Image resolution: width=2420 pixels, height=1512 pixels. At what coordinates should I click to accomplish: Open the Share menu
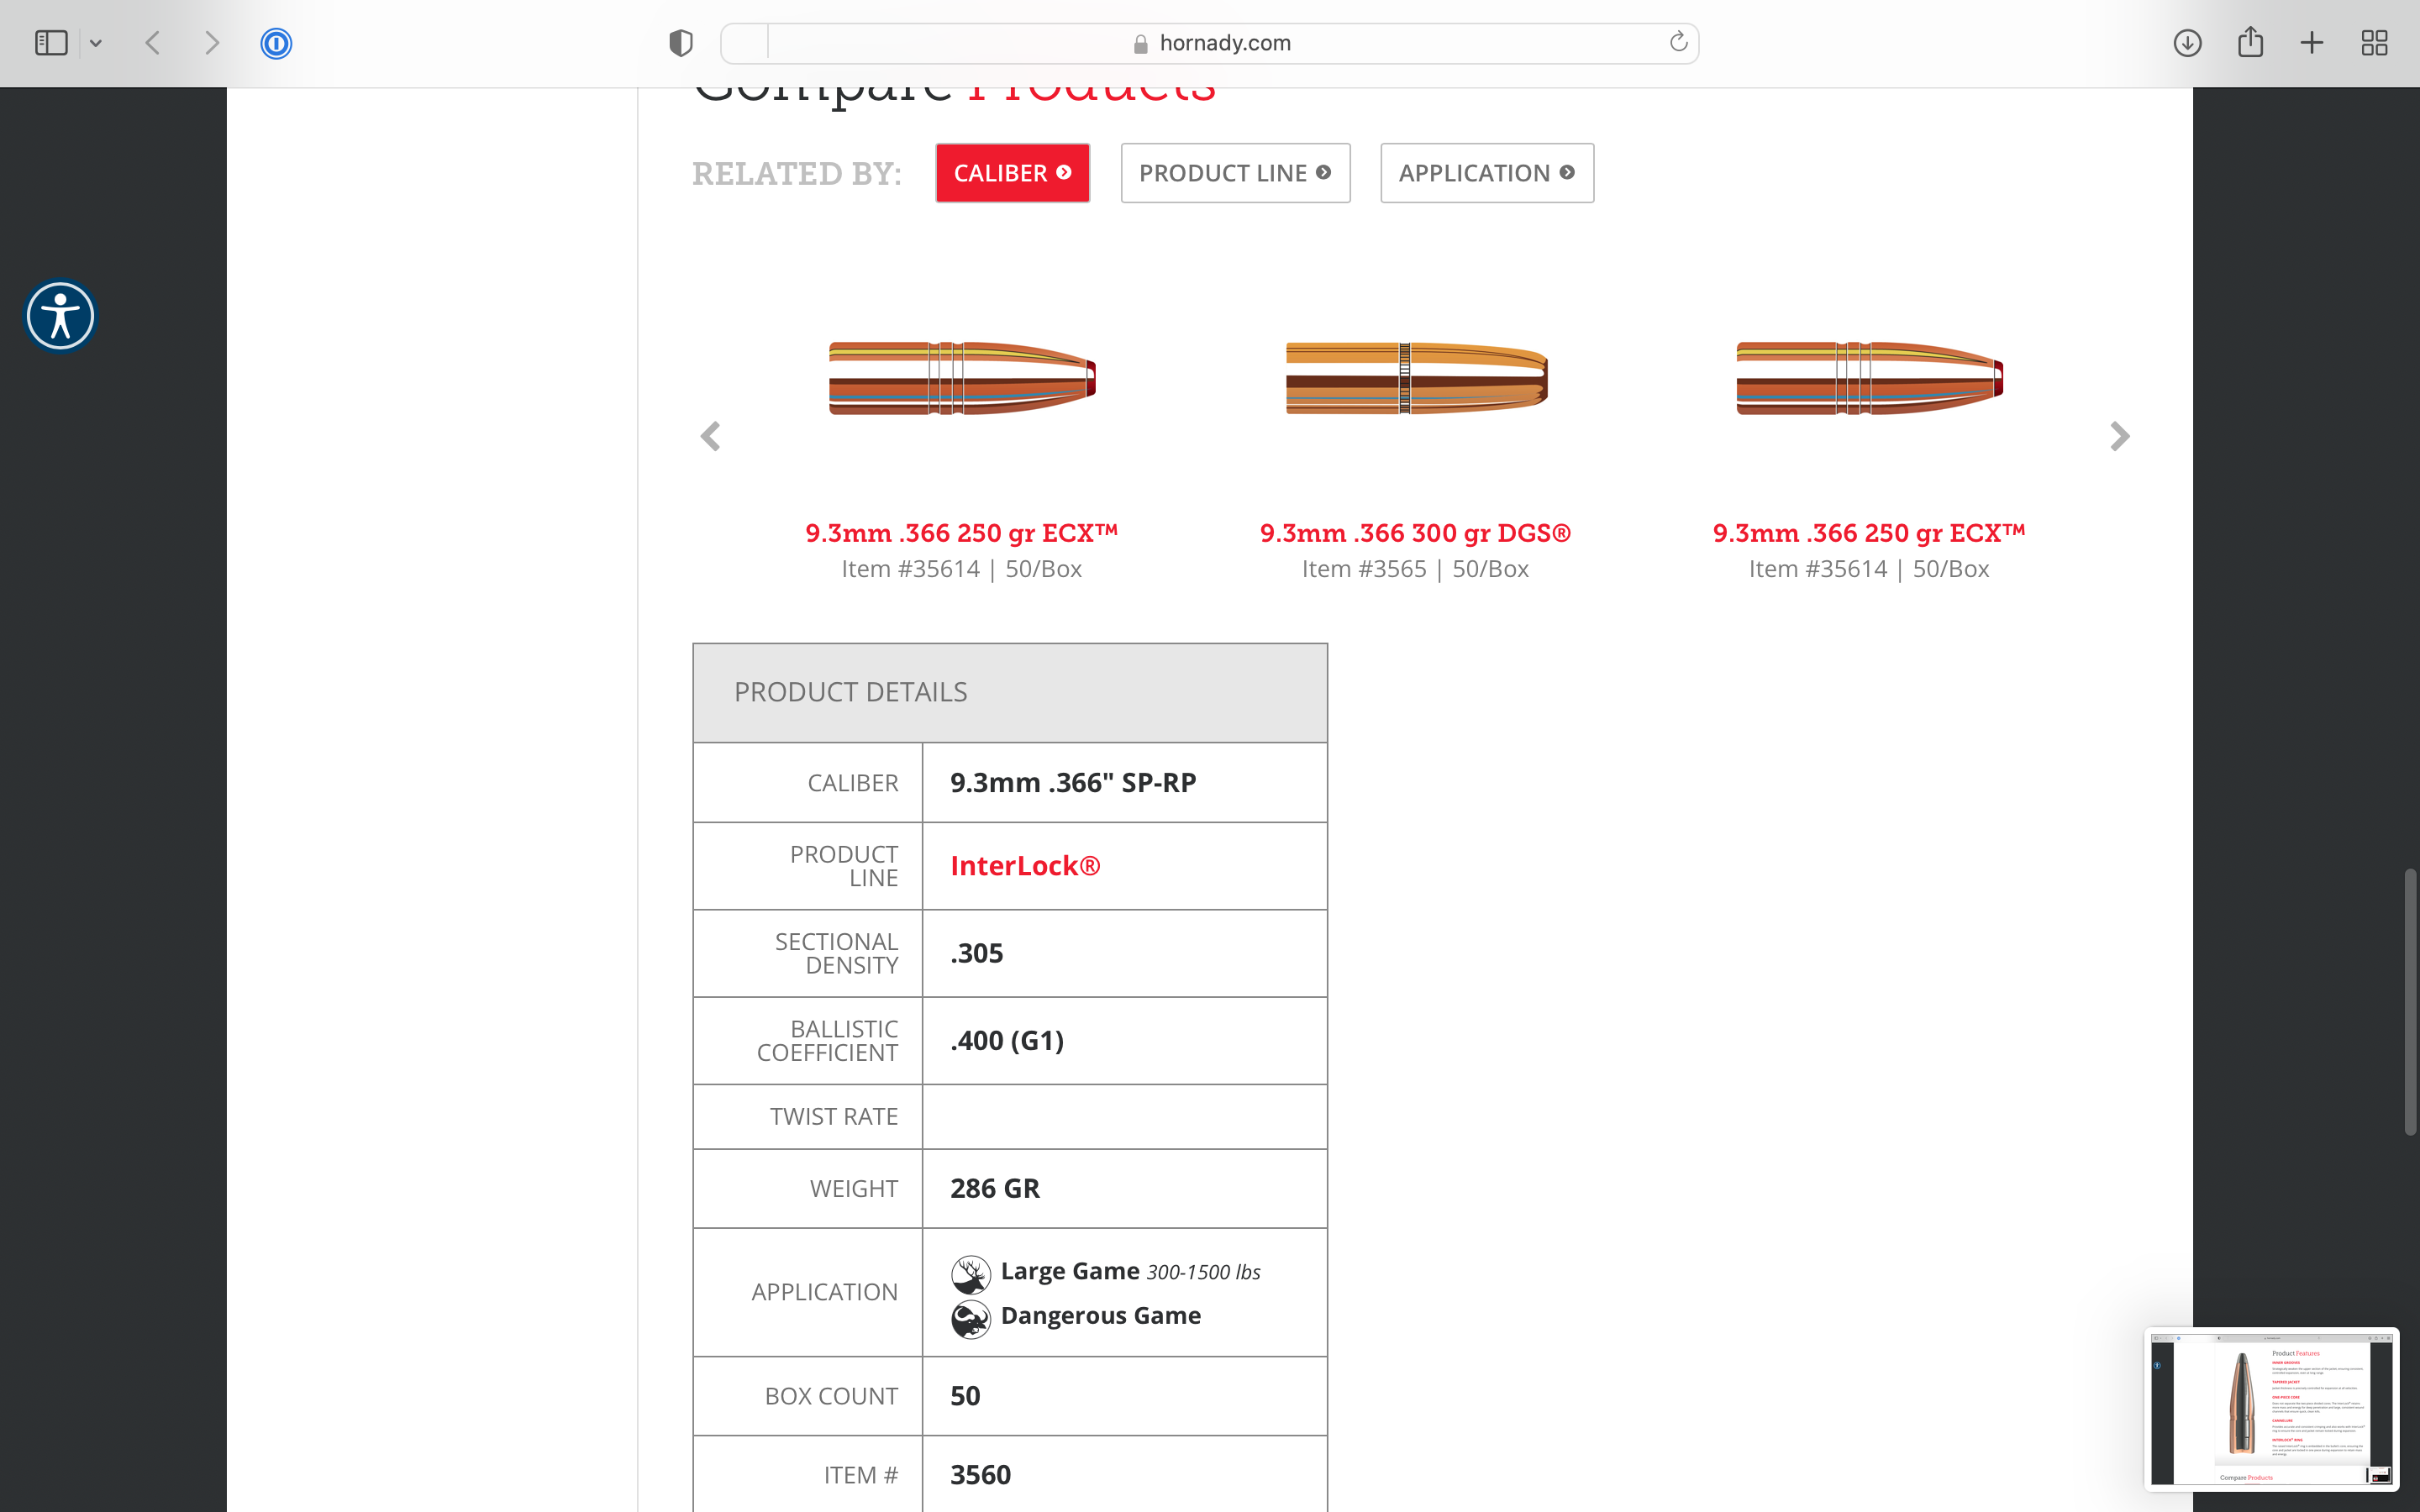2250,42
